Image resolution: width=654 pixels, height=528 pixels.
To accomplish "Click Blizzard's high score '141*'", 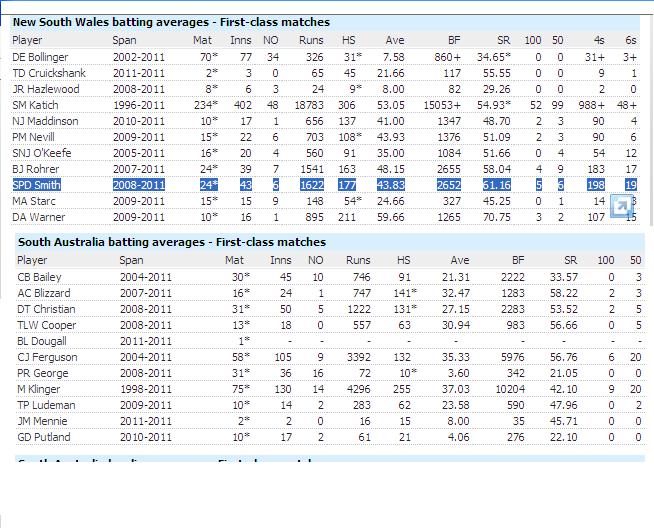I will click(x=405, y=293).
